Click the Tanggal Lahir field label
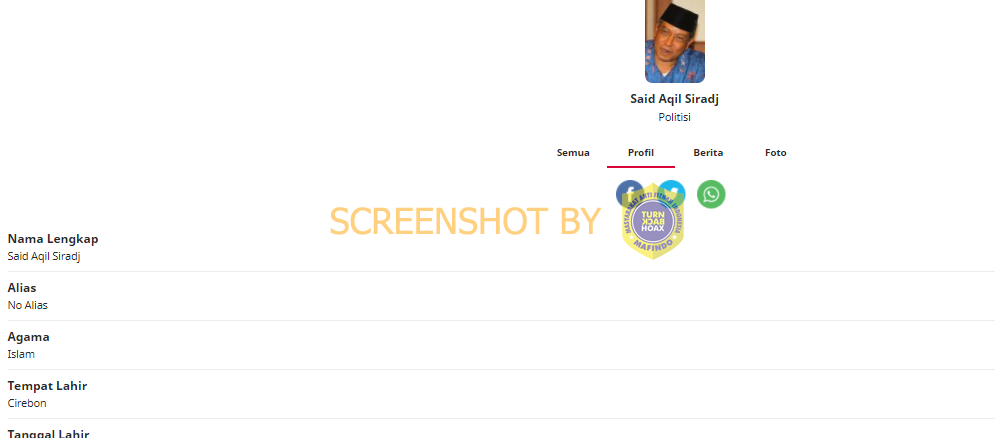995x438 pixels. (x=48, y=434)
